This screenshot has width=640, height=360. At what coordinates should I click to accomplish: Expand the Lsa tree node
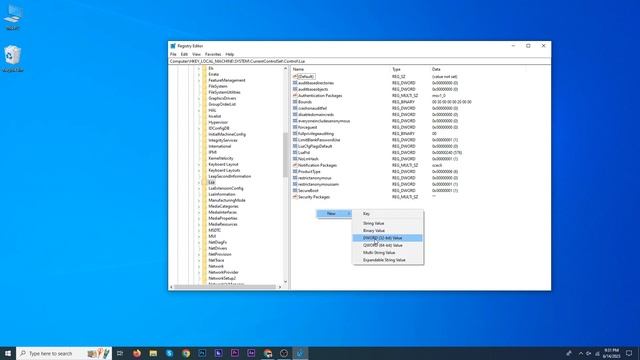click(199, 182)
